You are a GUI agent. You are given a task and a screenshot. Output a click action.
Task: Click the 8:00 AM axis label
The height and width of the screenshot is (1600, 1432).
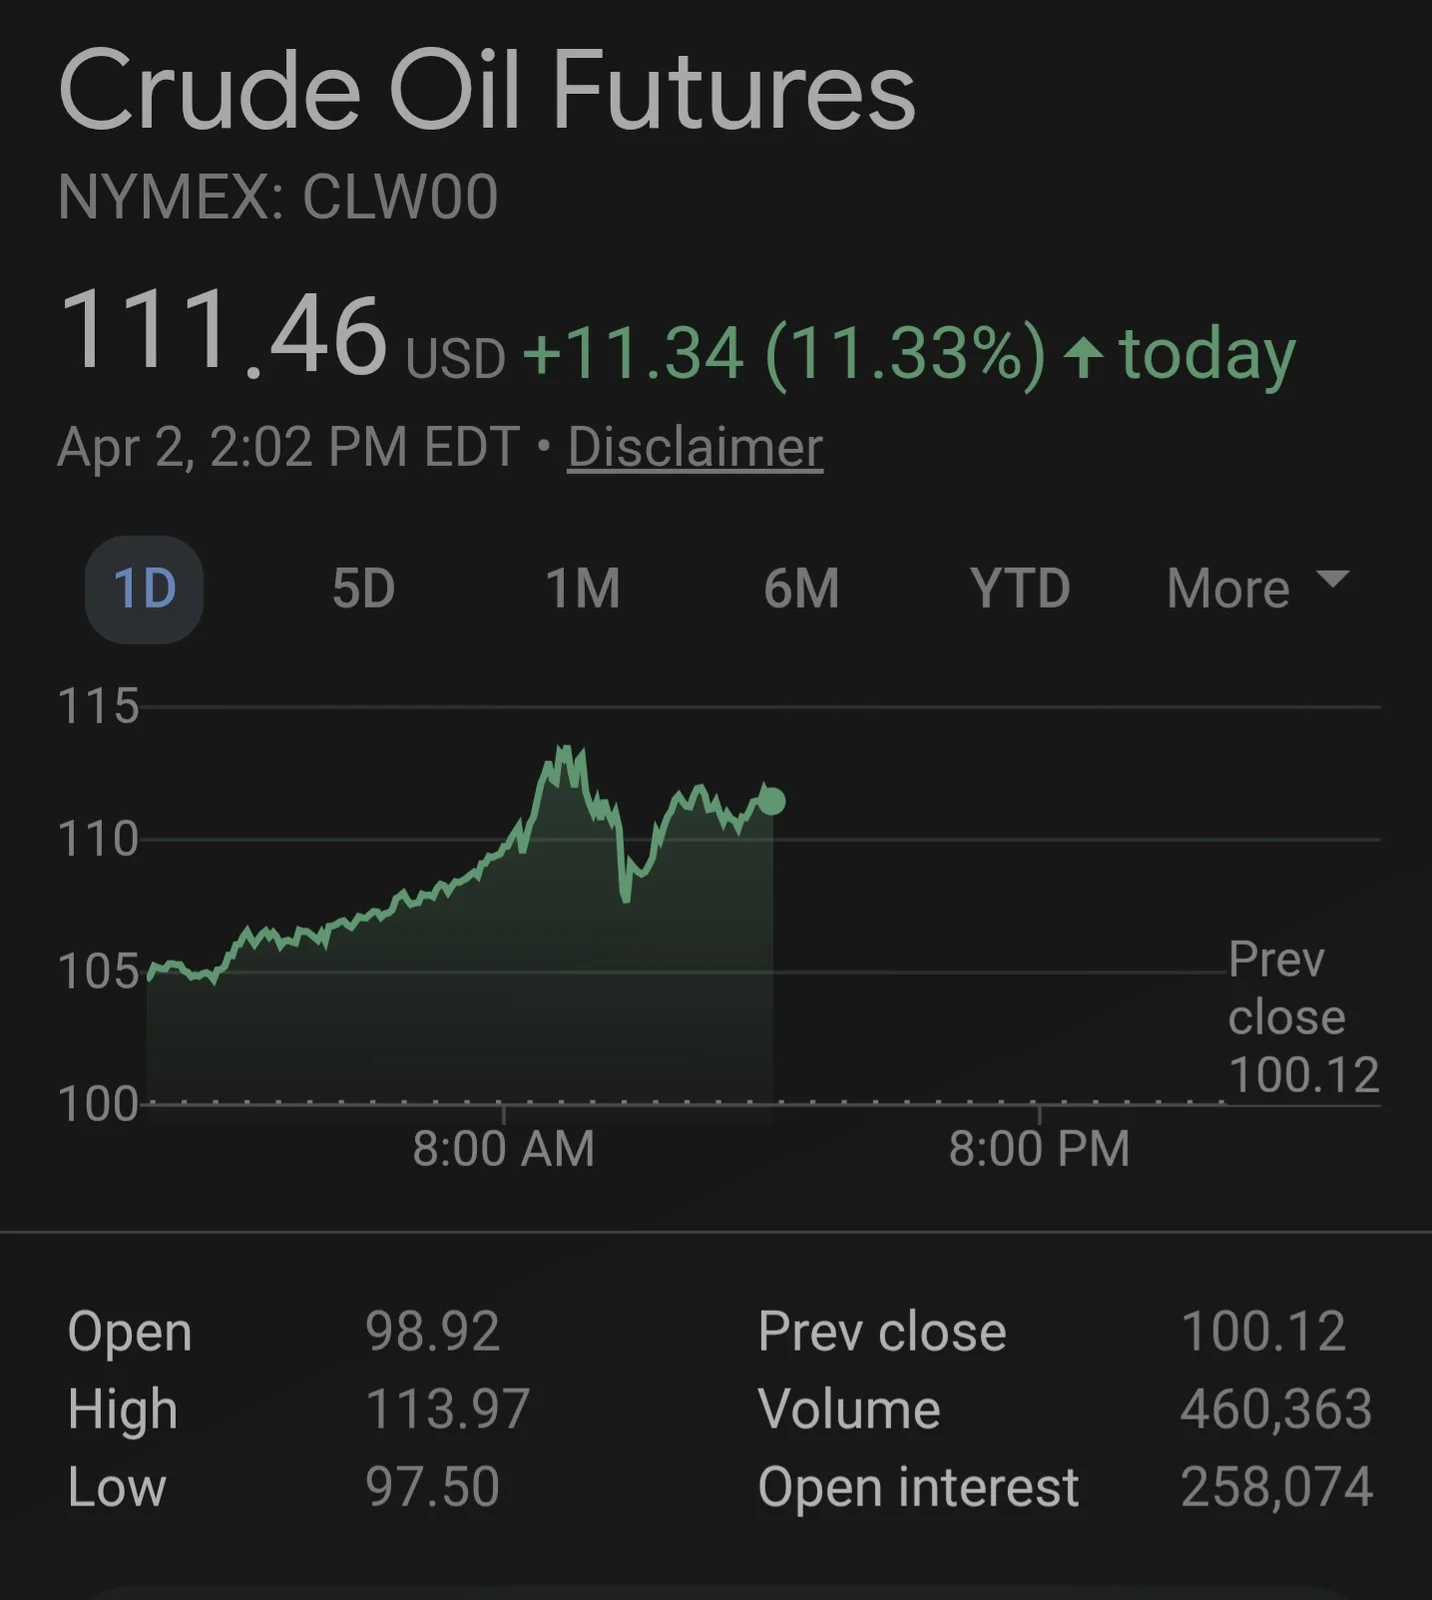(x=503, y=1148)
